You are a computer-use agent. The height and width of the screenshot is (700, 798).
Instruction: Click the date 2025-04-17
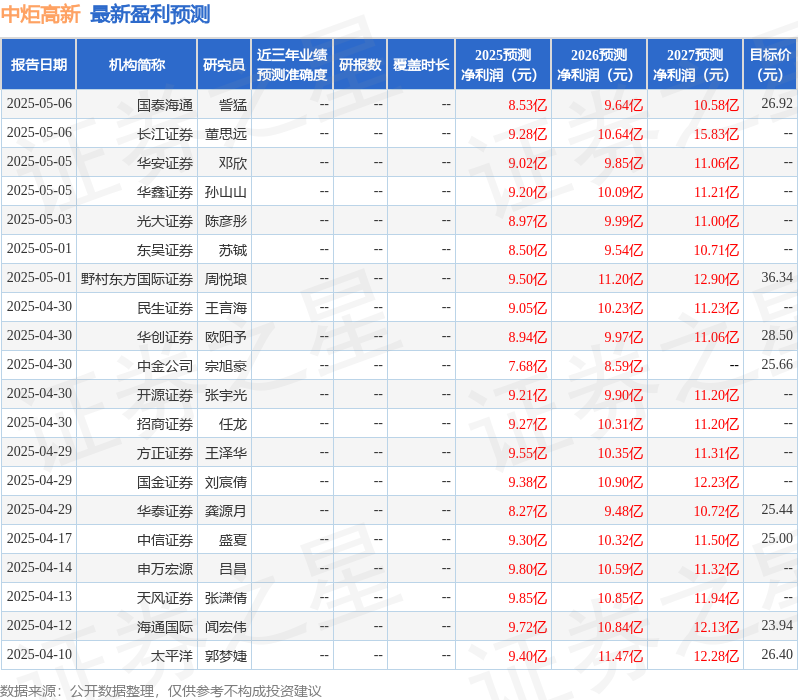[39, 539]
